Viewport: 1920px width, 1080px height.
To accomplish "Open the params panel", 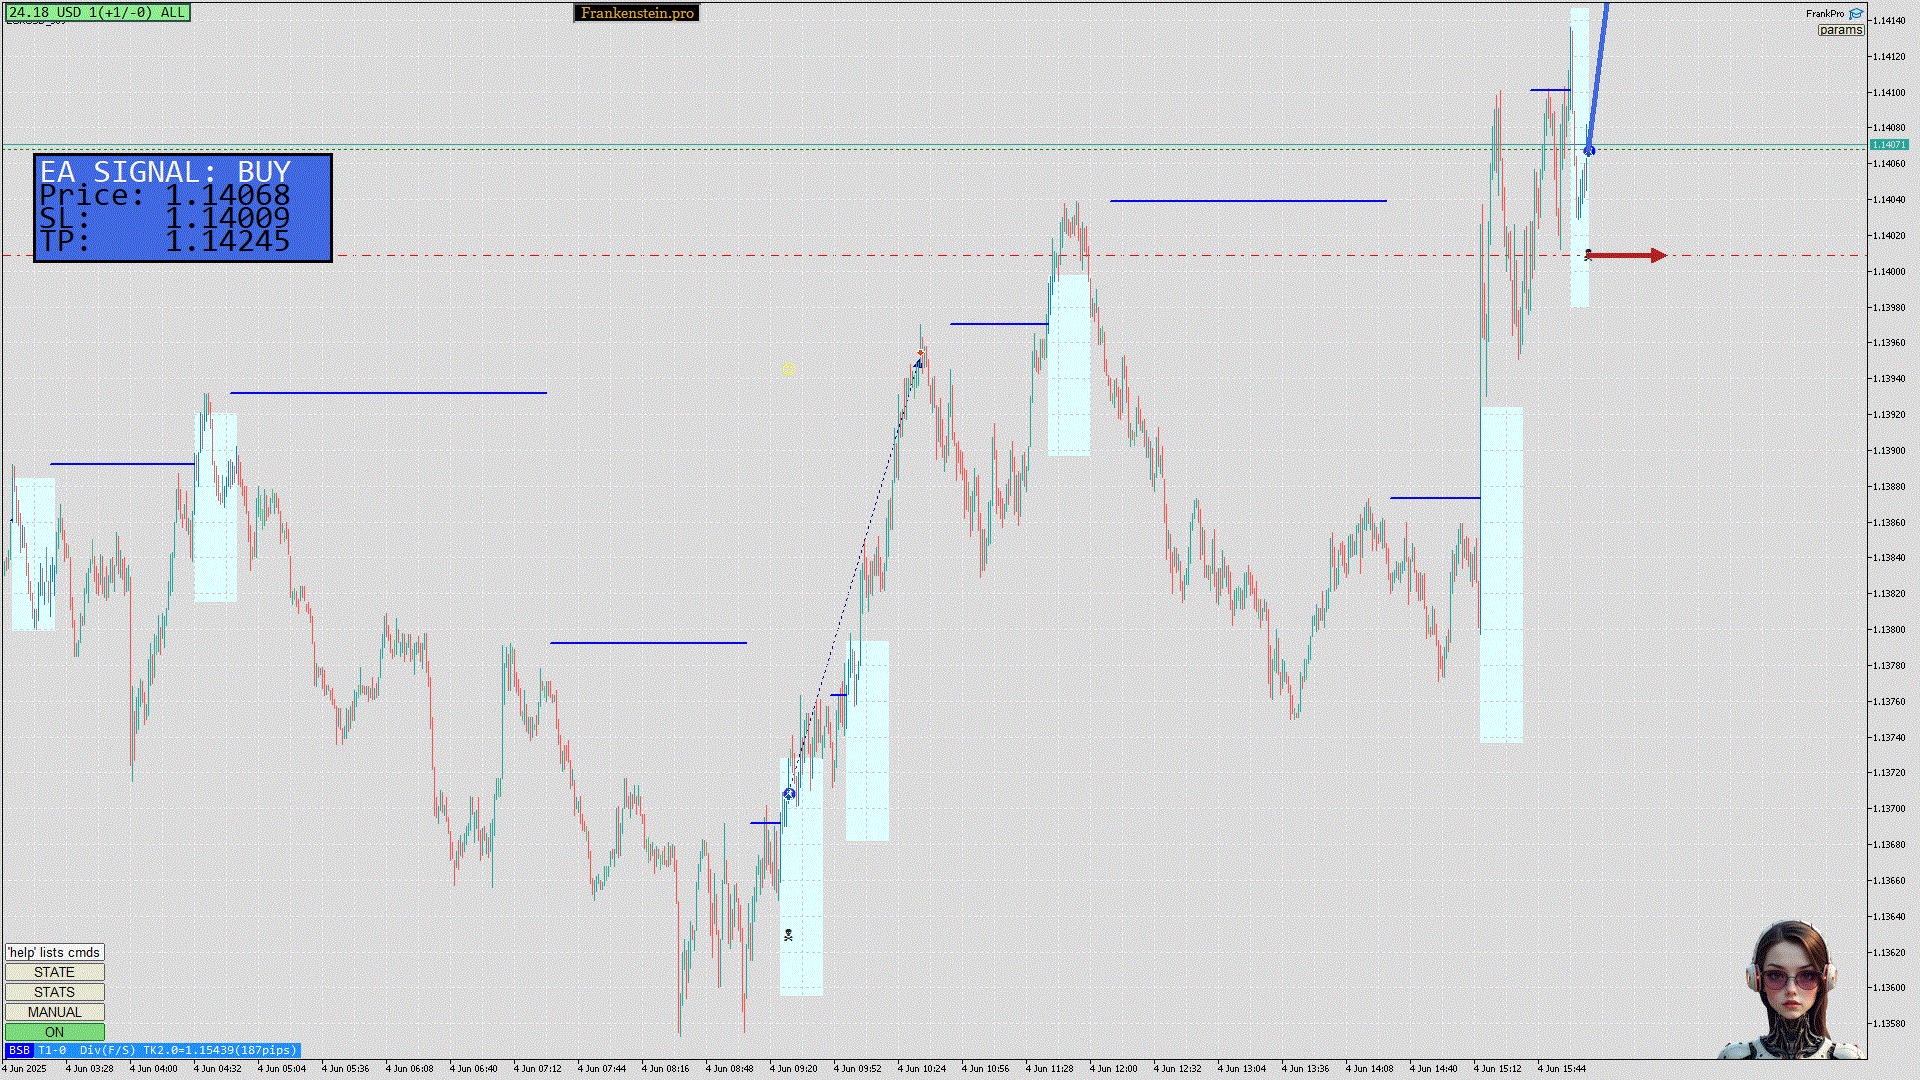I will click(1840, 30).
